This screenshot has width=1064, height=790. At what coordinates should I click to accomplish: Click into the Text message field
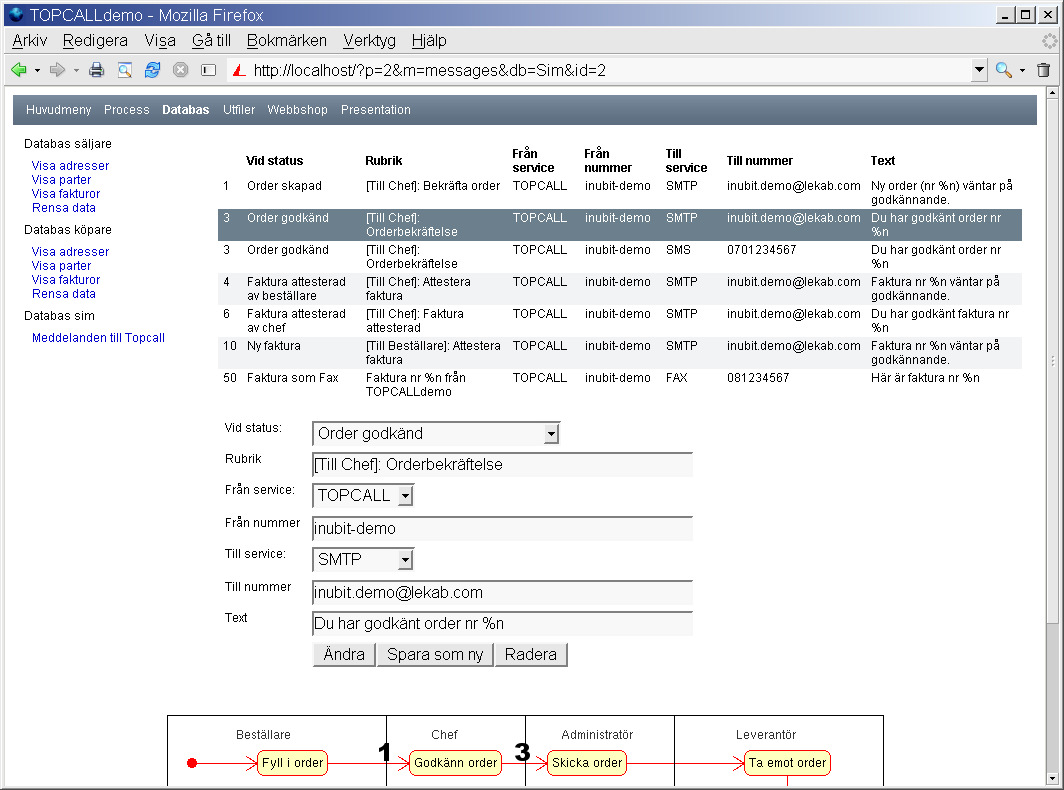click(x=502, y=624)
